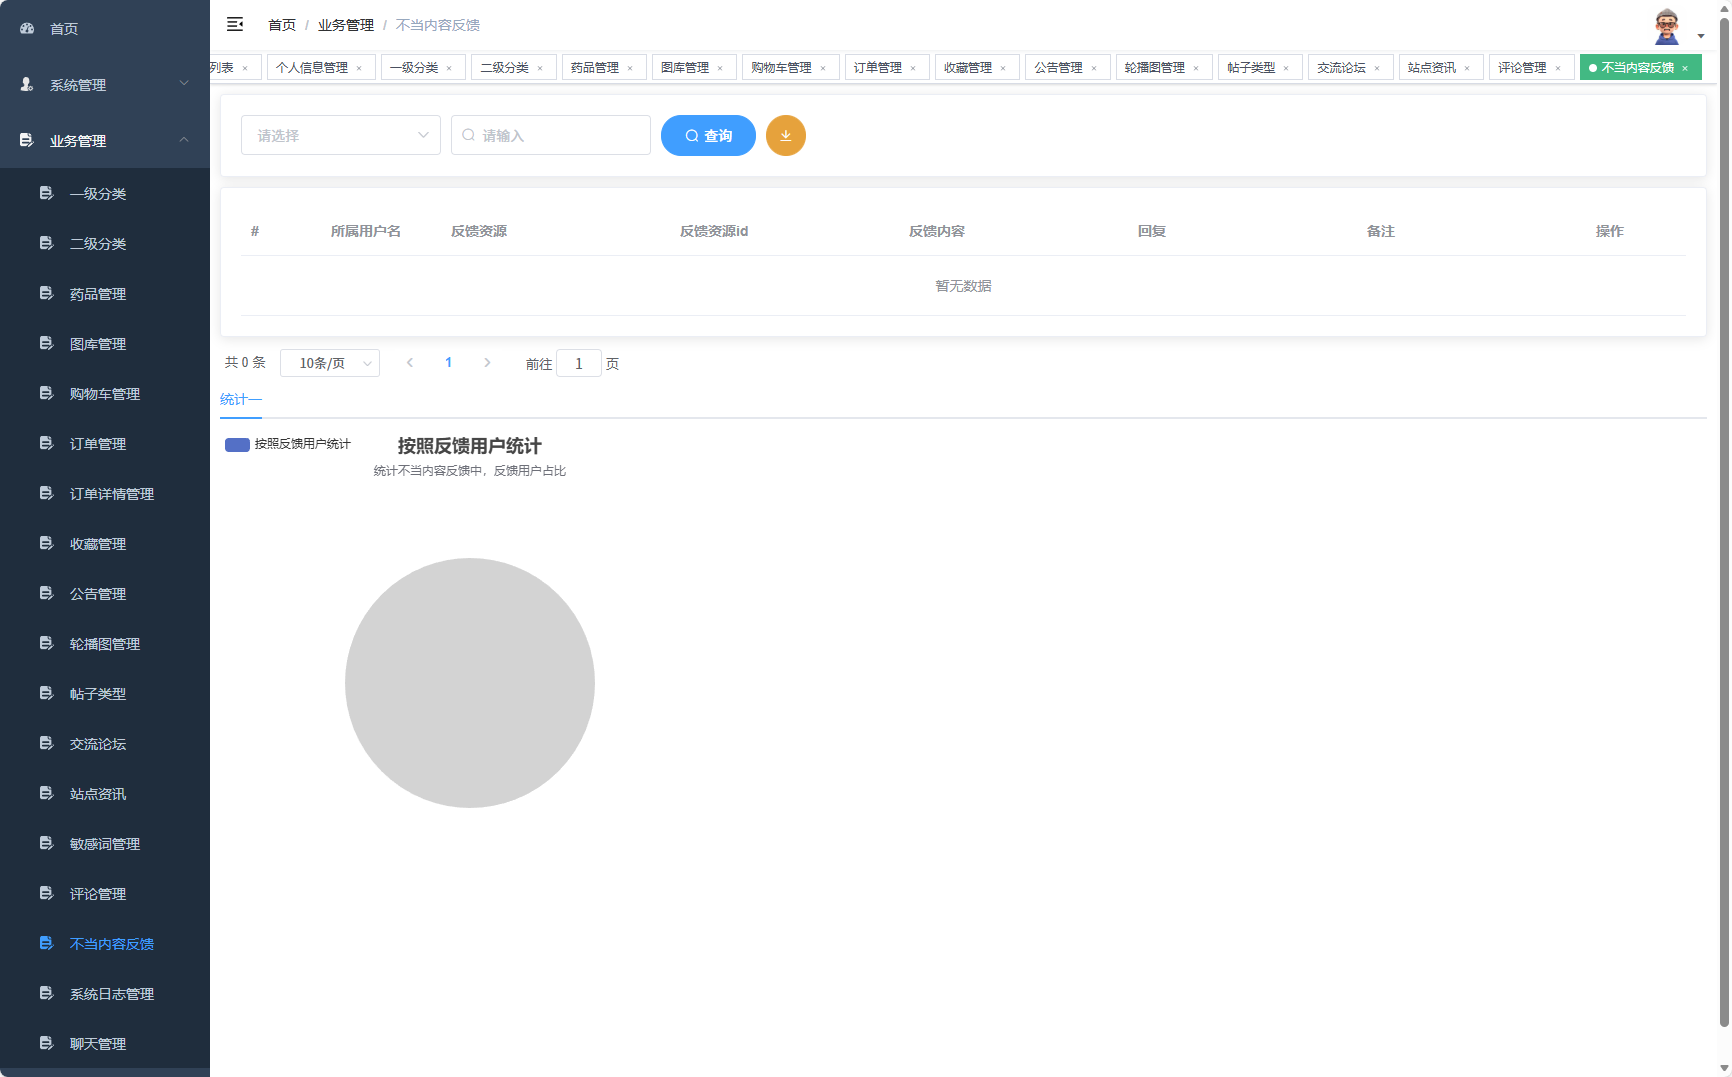The width and height of the screenshot is (1732, 1077).
Task: Open 业务管理 from the breadcrumb
Action: point(345,24)
